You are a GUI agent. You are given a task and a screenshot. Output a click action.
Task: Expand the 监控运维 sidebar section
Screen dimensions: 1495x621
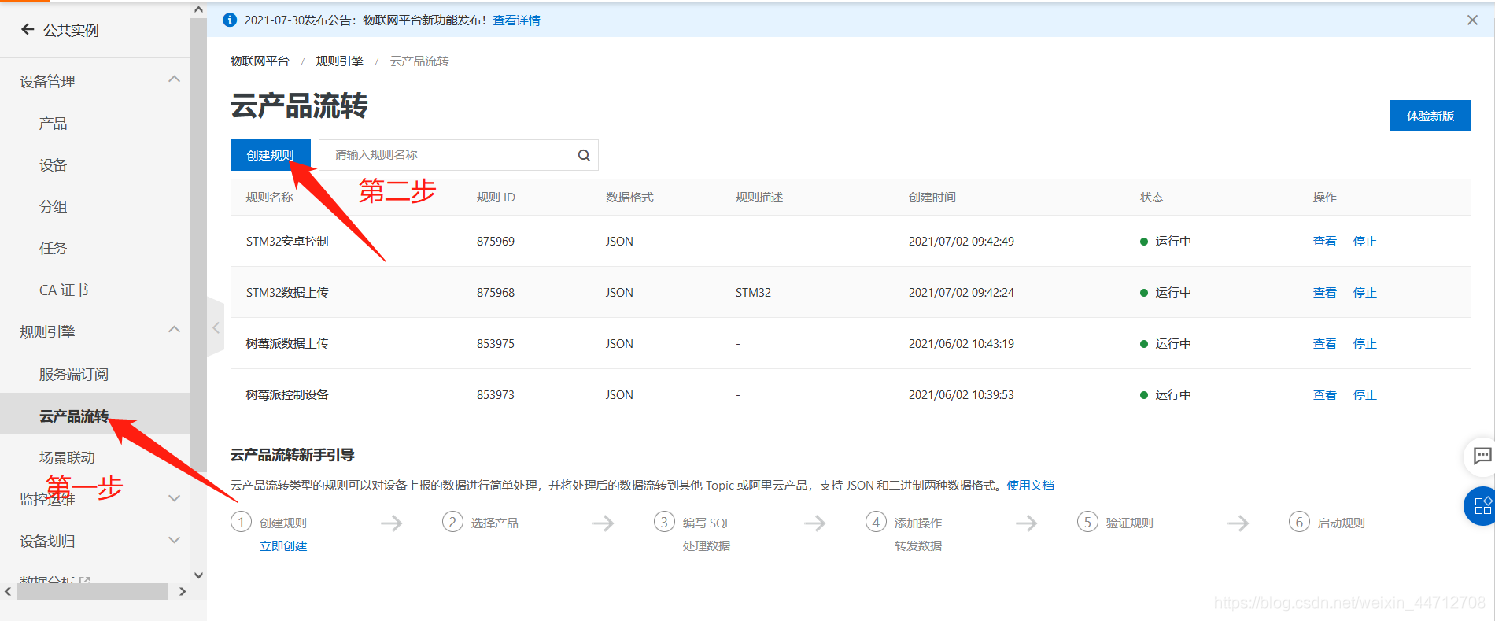coord(174,497)
